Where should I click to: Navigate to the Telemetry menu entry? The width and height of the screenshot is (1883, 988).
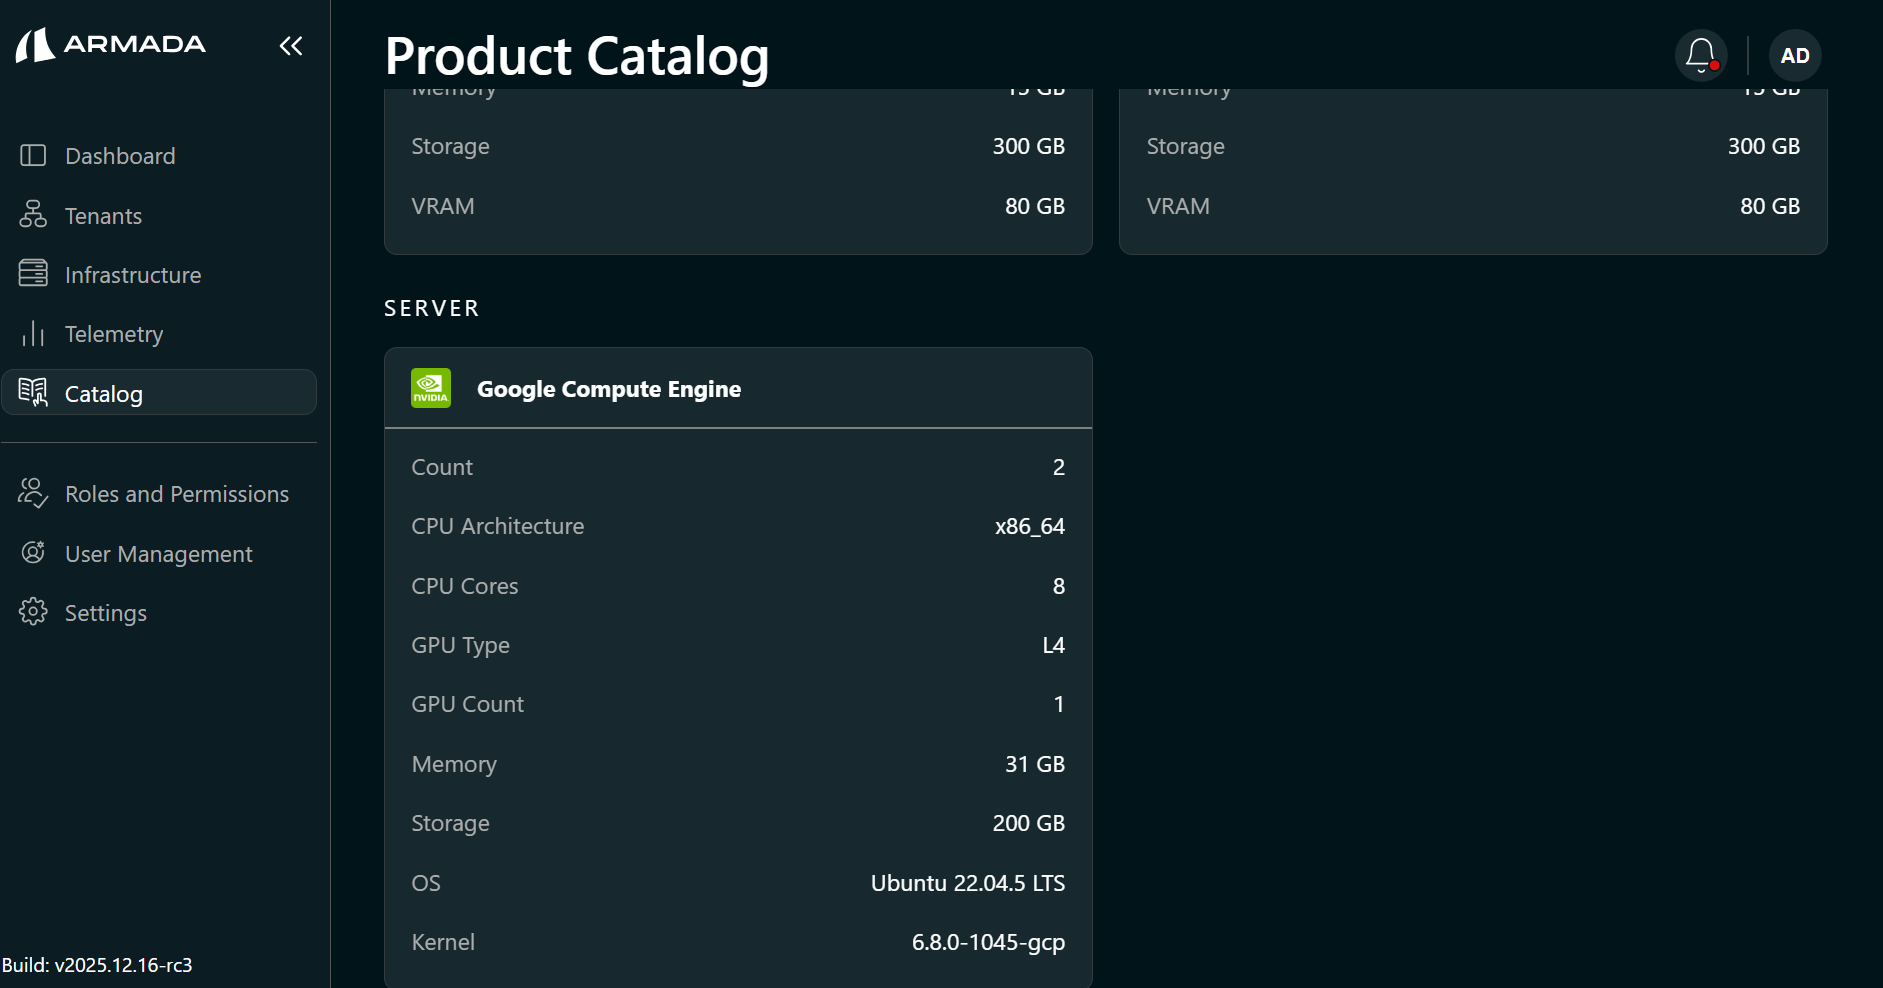click(113, 334)
